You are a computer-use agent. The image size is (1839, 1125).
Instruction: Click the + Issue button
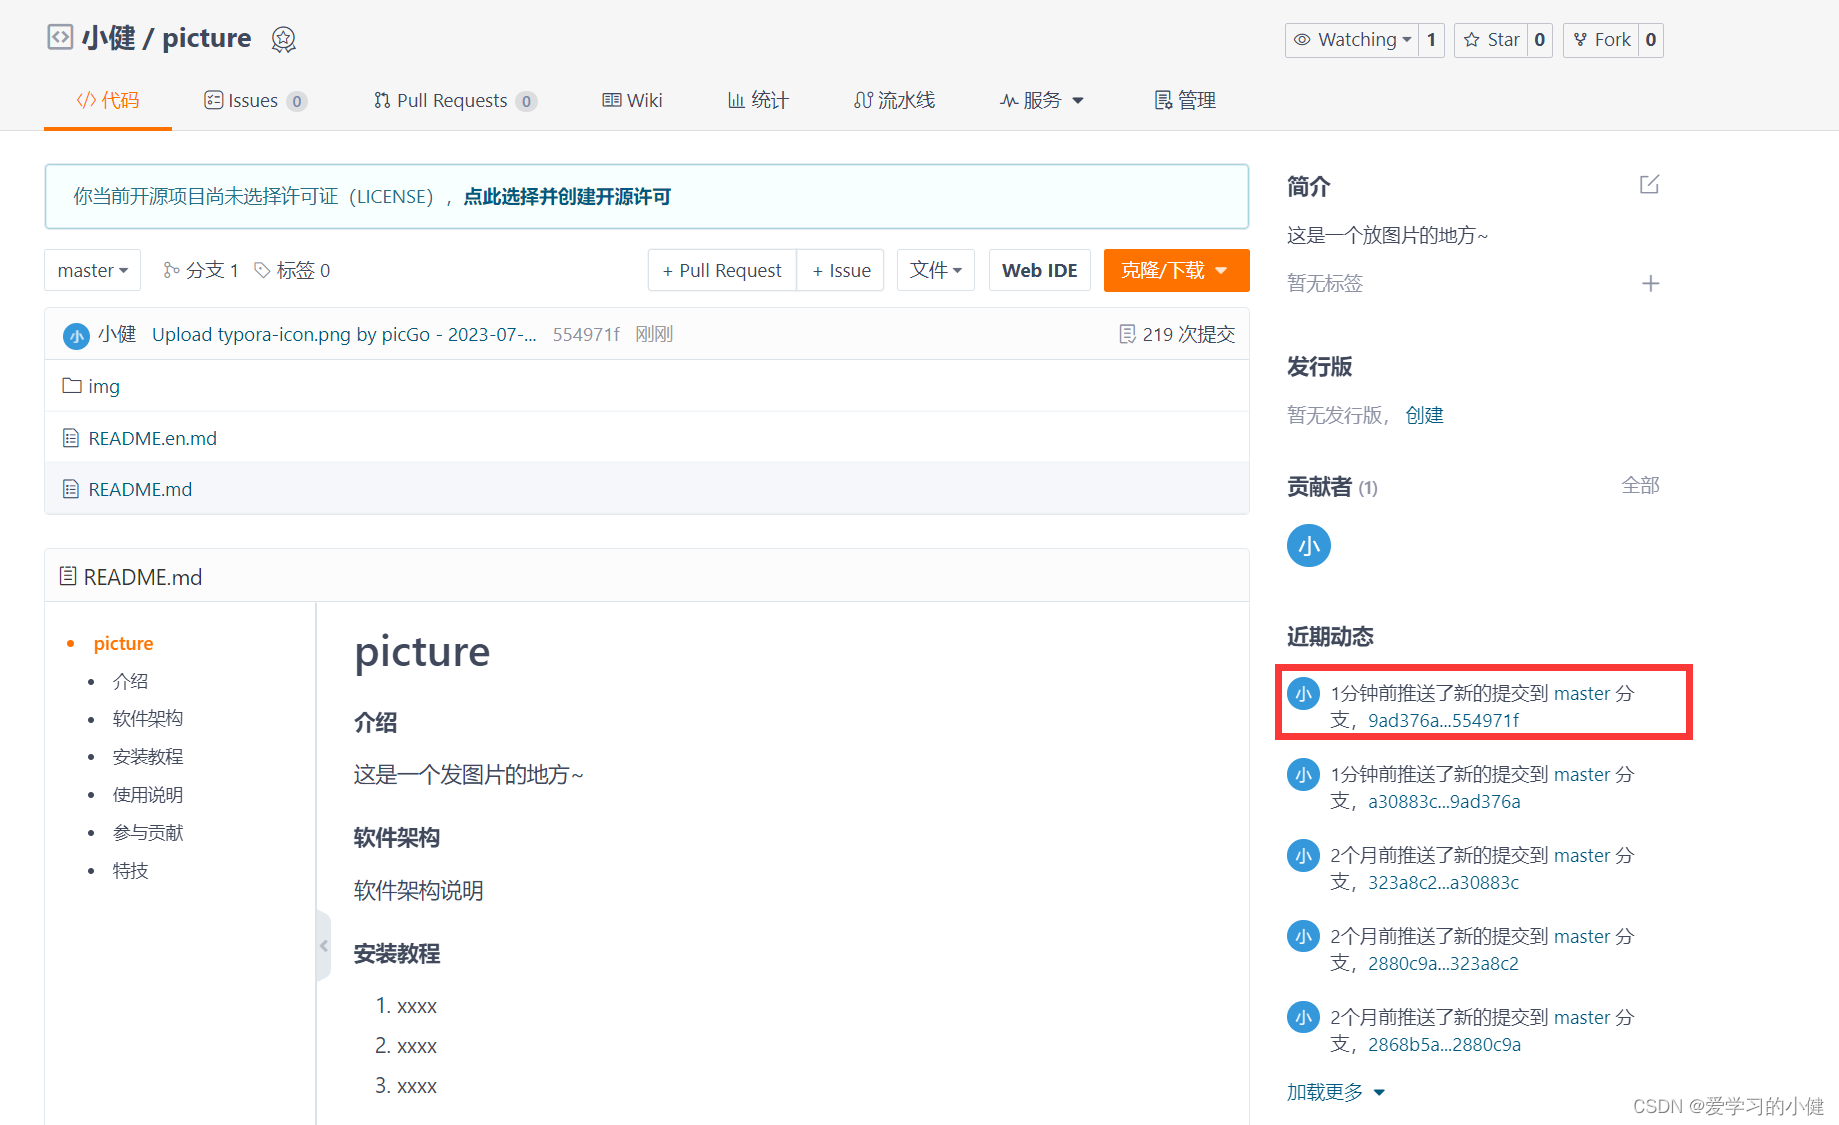(x=841, y=270)
